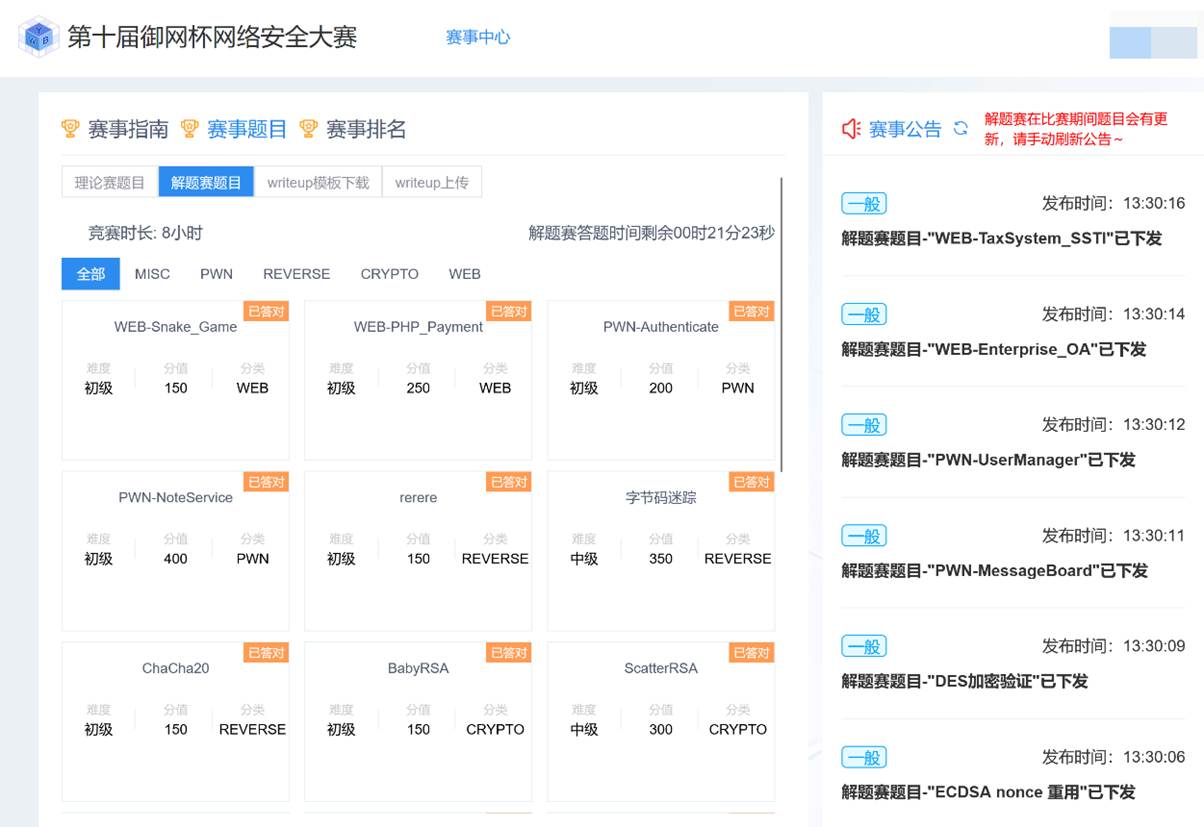Click 一般 tag of the 13:30:14 announcement

click(x=864, y=314)
